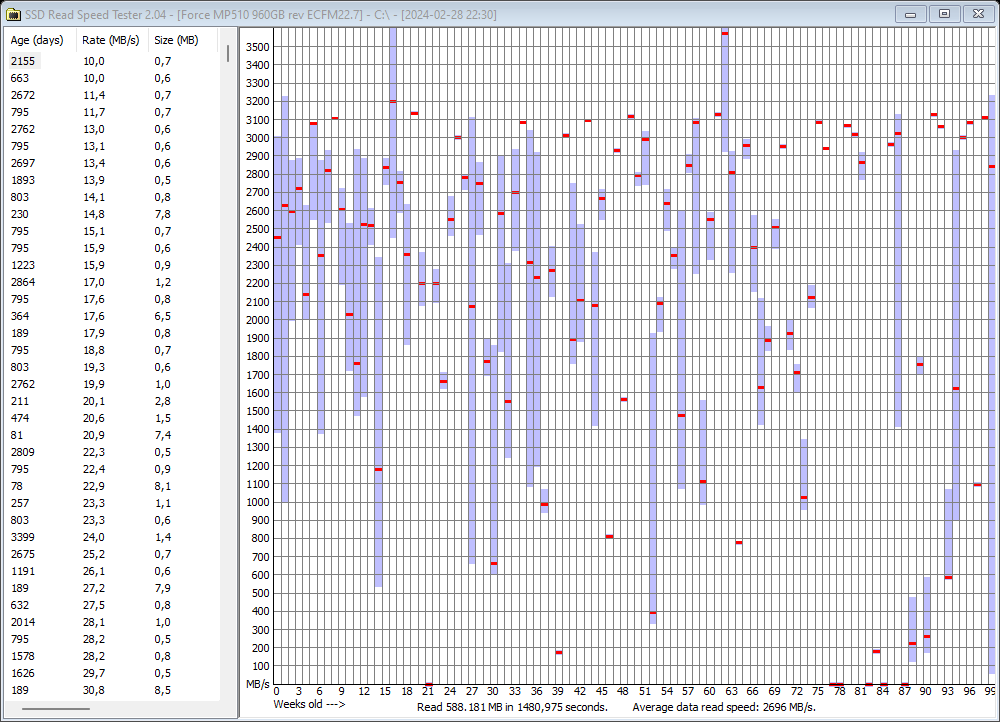Click the 'Weeks old --->' axis label
This screenshot has width=1000, height=722.
(309, 704)
